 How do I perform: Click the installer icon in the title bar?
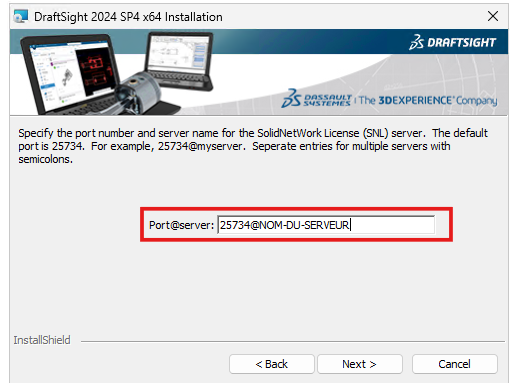[x=21, y=17]
